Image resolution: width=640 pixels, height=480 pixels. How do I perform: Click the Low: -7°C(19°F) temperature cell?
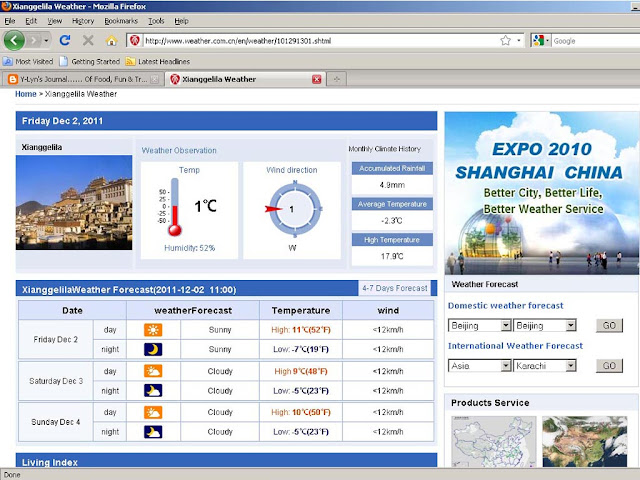301,349
